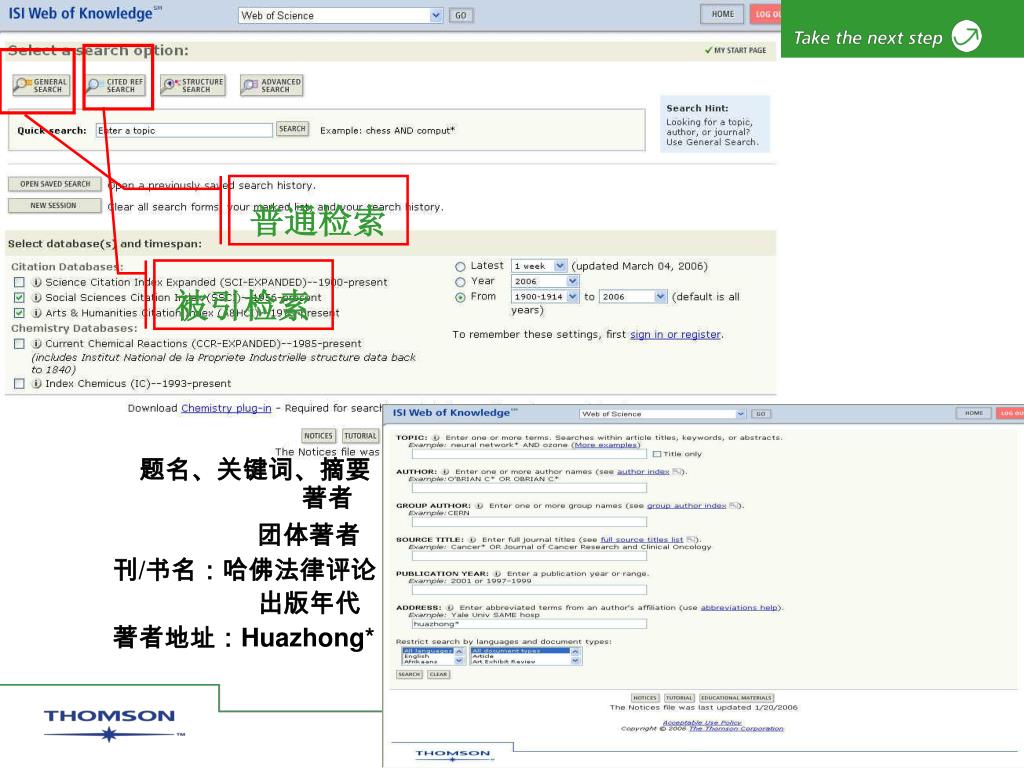Image resolution: width=1024 pixels, height=768 pixels.
Task: Open the abbreviations help link
Action: 739,607
